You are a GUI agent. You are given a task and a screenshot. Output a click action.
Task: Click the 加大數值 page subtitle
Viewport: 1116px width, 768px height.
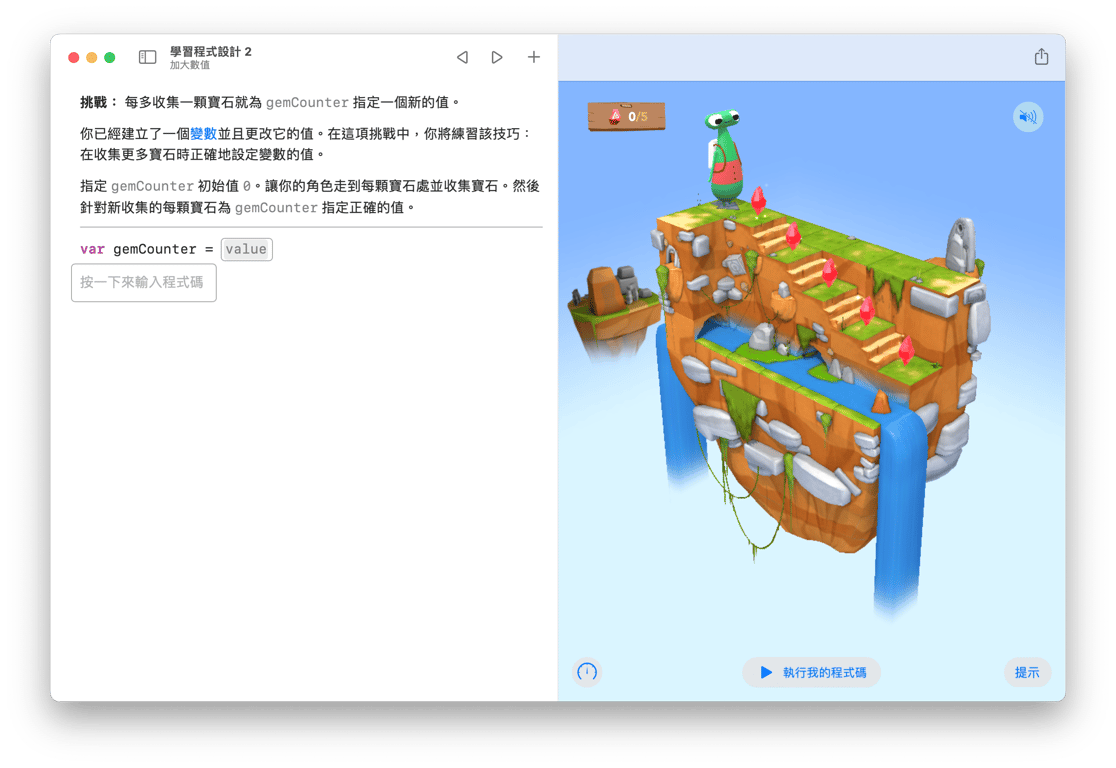tap(190, 65)
